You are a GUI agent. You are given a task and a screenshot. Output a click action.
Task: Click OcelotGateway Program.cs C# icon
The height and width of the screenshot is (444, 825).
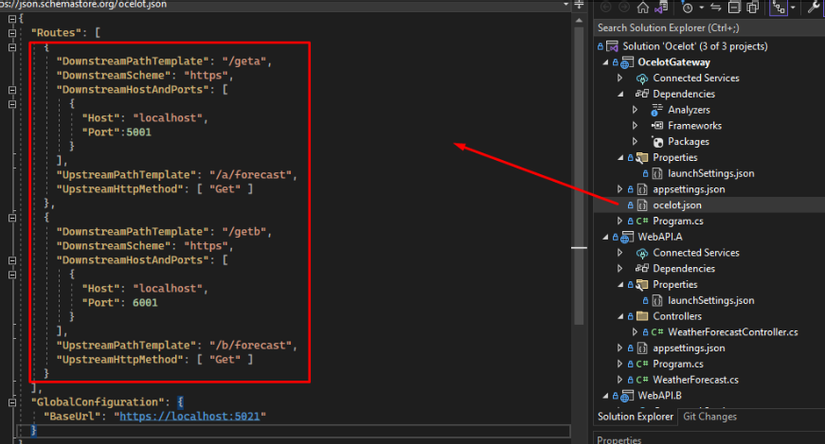click(x=642, y=221)
